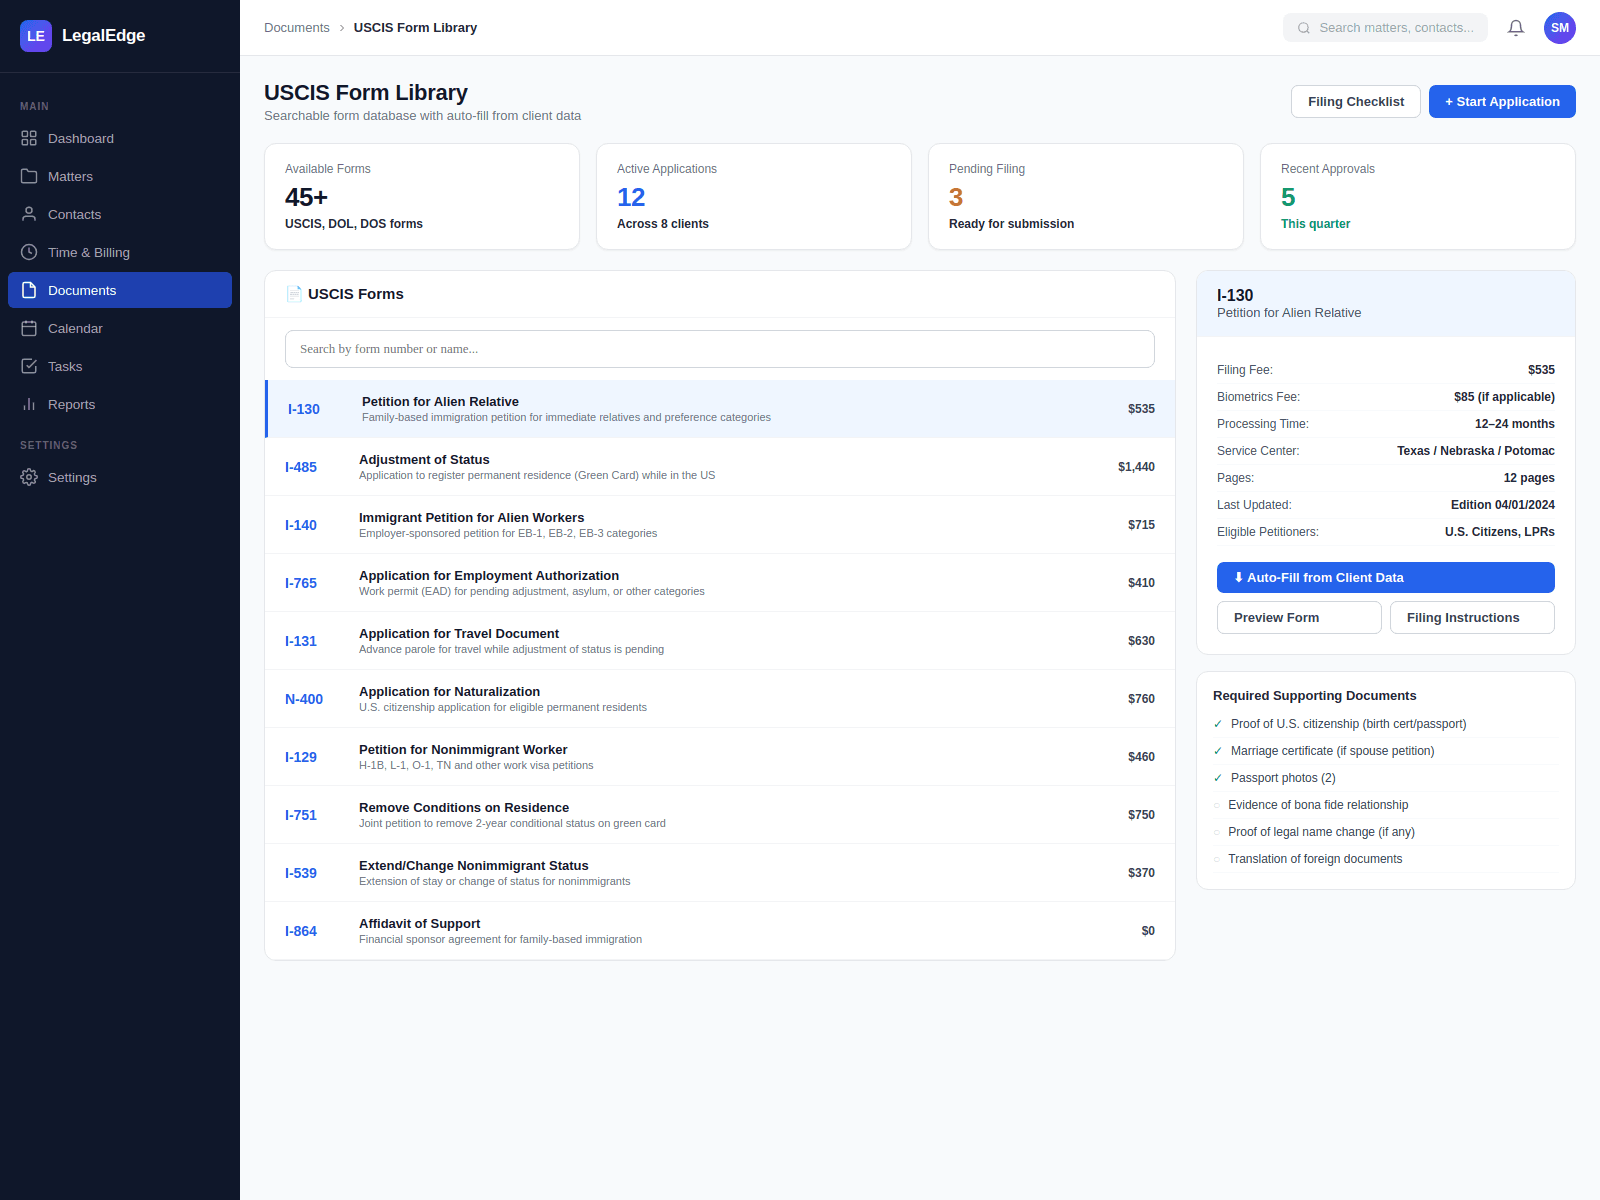This screenshot has width=1600, height=1200.
Task: Click the Edition 04/01/2024 value
Action: click(1503, 505)
